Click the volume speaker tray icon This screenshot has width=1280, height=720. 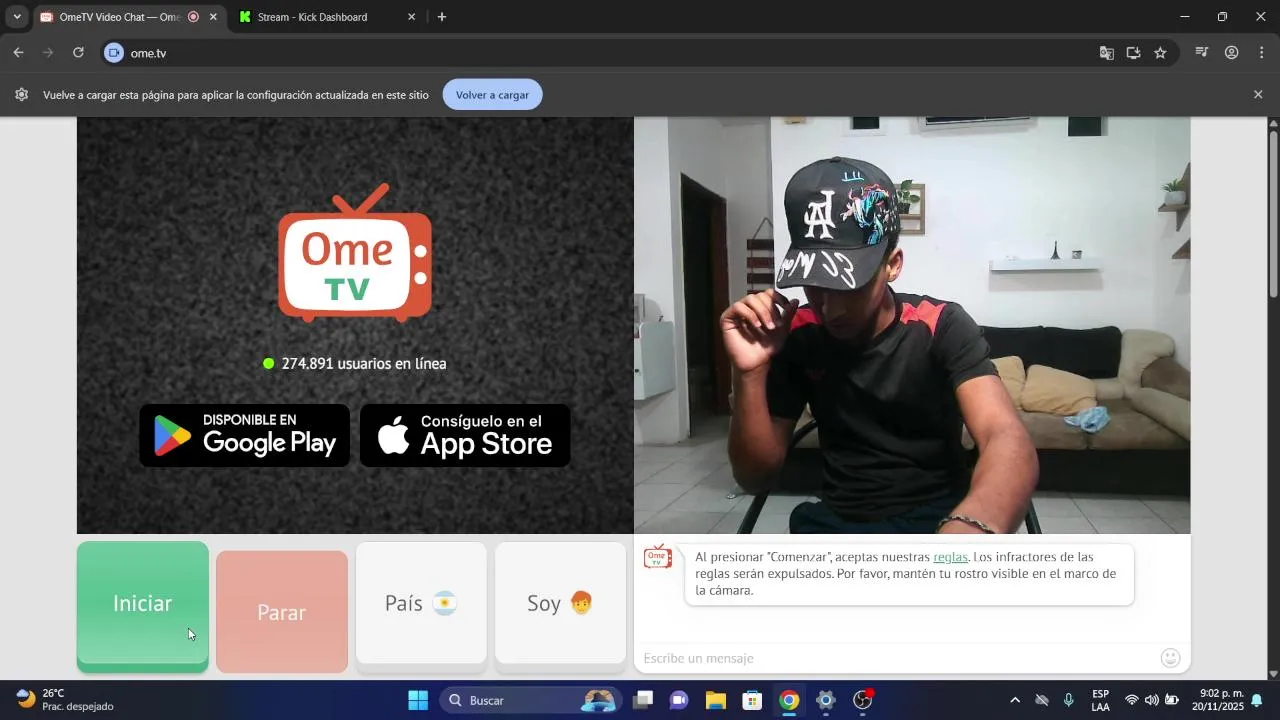pos(1151,700)
